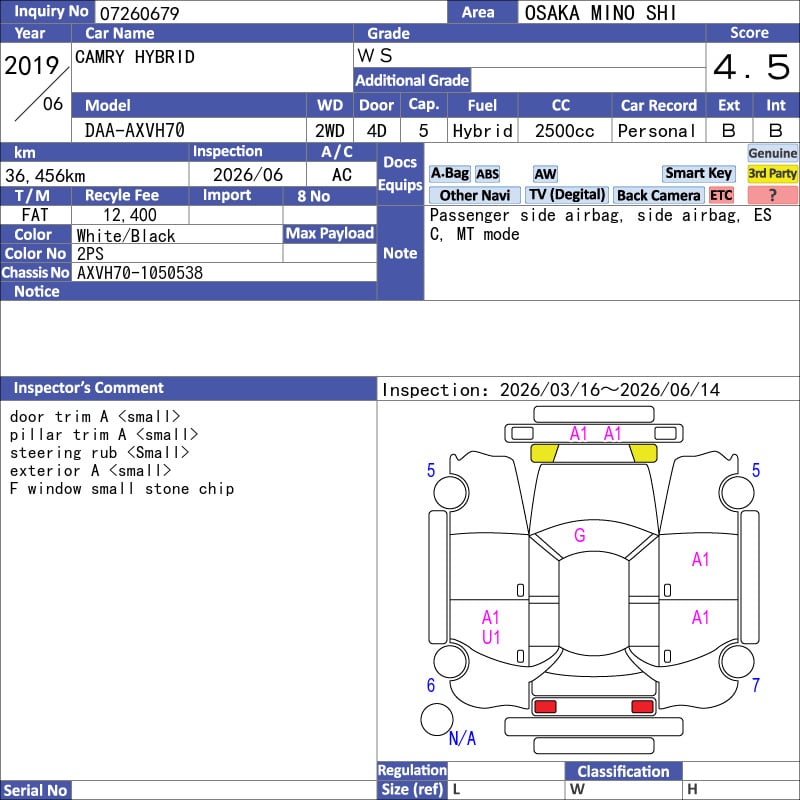
Task: Select the Other Navi badge
Action: point(475,195)
